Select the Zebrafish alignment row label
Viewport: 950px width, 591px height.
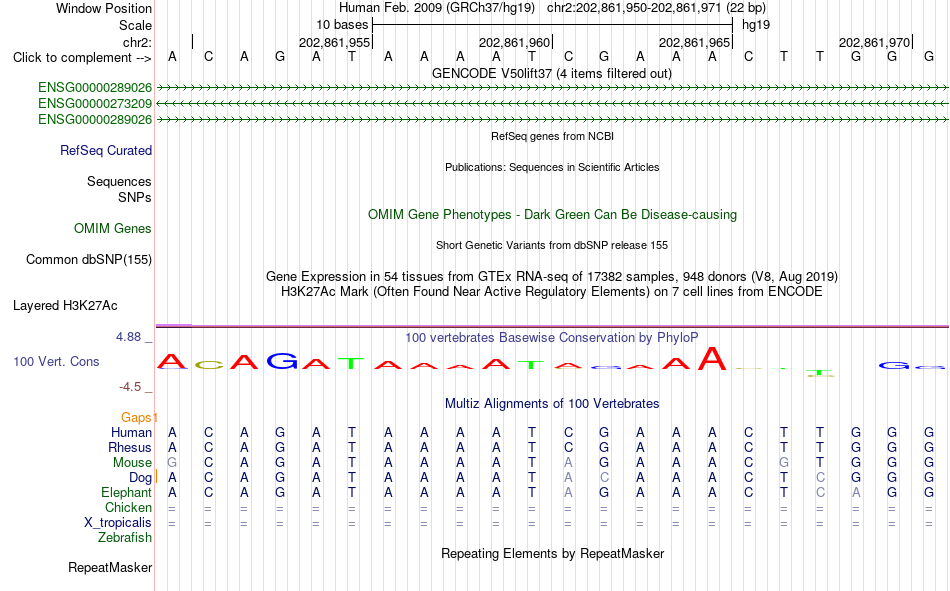pyautogui.click(x=125, y=538)
